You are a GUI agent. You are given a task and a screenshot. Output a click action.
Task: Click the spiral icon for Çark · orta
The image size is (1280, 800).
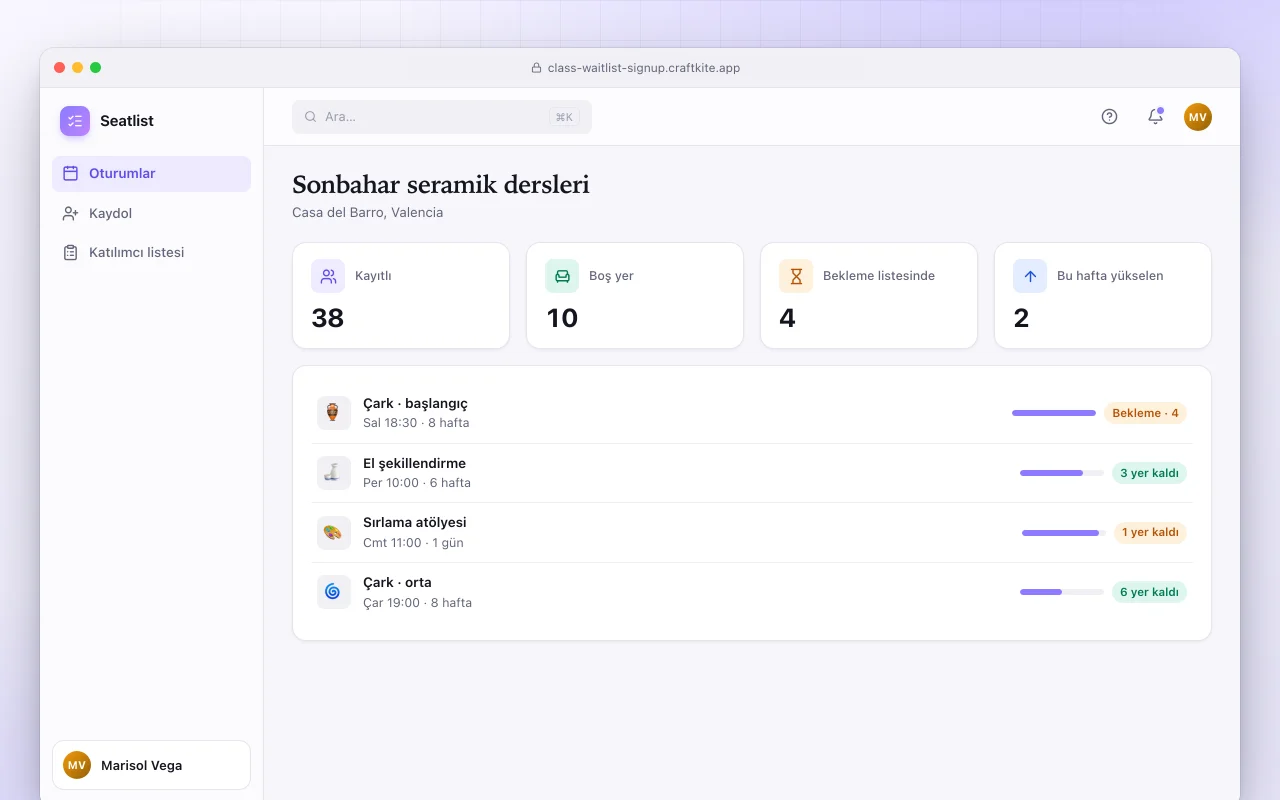click(334, 592)
